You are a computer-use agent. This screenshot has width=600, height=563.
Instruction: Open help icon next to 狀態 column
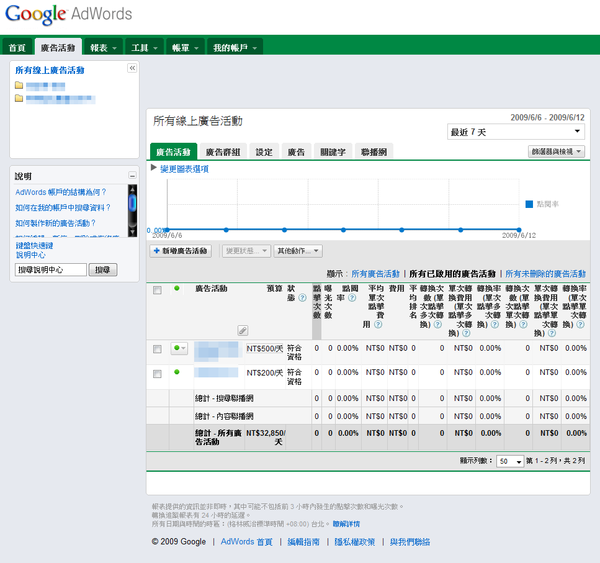pos(302,298)
